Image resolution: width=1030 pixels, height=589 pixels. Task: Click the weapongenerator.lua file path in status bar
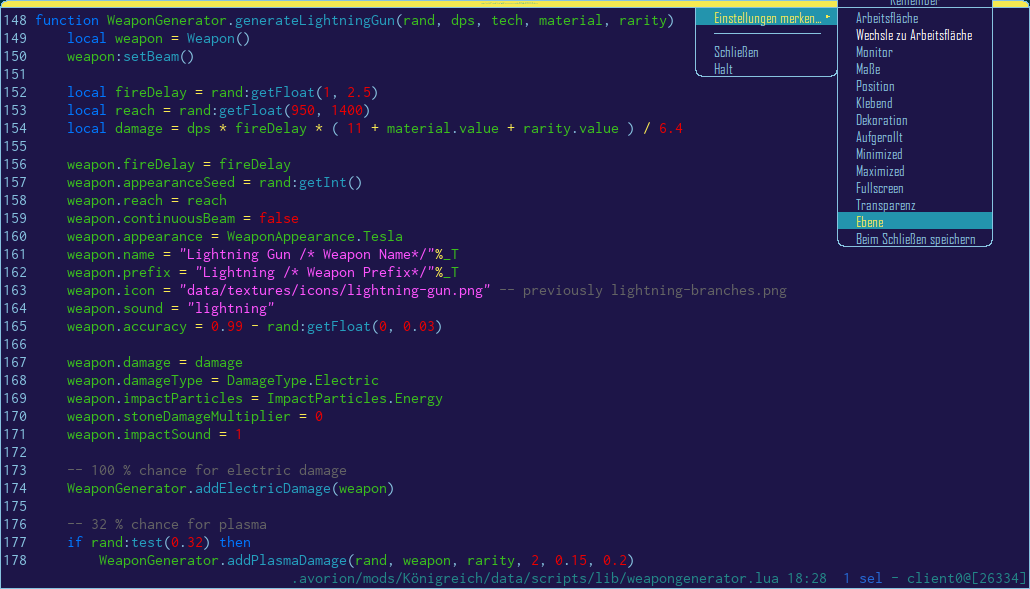pos(535,578)
